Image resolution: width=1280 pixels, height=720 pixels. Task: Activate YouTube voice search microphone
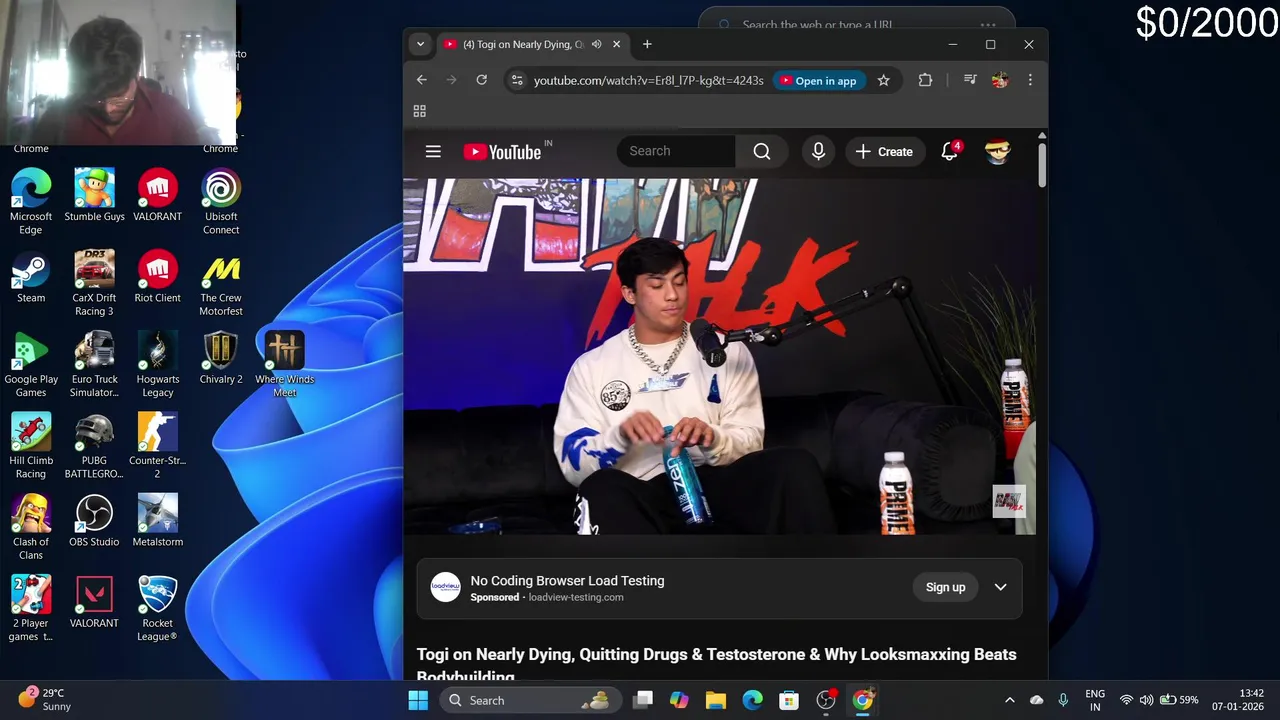pos(818,151)
